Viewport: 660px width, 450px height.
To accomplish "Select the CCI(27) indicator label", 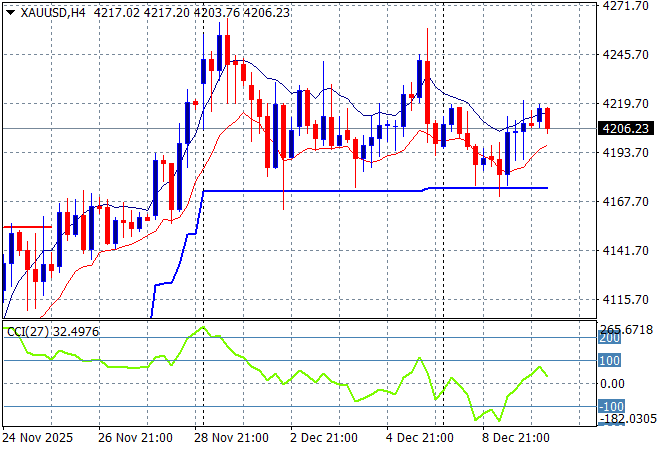I will pyautogui.click(x=29, y=331).
